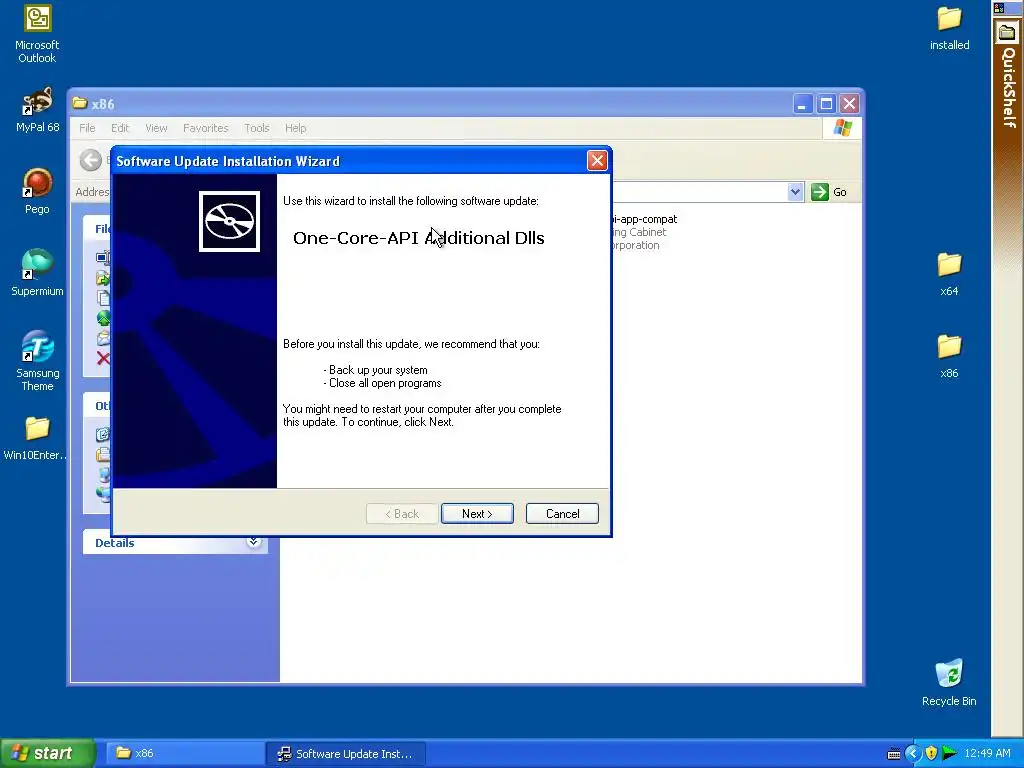Viewport: 1024px width, 768px height.
Task: Click Next in the update wizard
Action: click(x=477, y=514)
